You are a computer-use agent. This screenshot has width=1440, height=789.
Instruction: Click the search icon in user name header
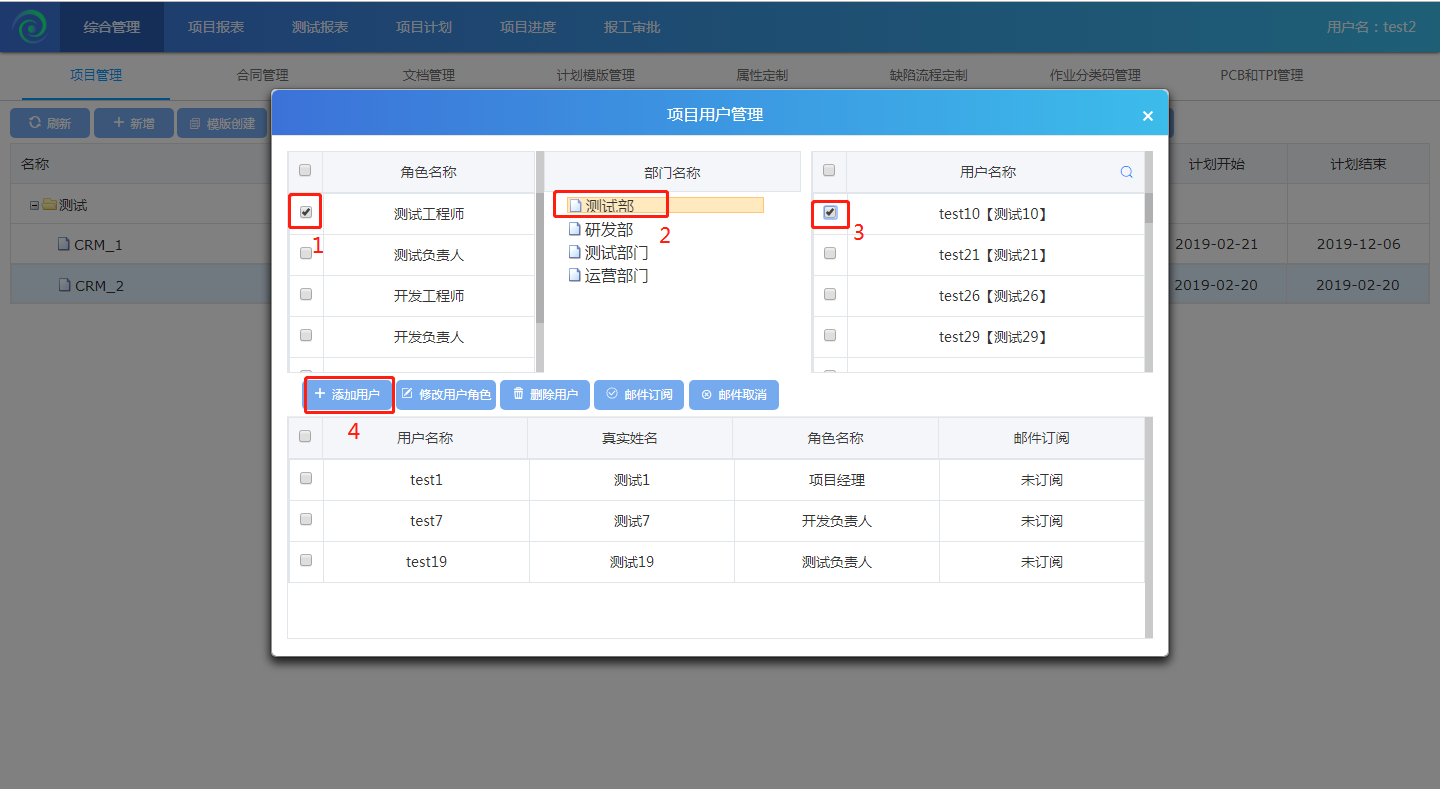pyautogui.click(x=1127, y=172)
